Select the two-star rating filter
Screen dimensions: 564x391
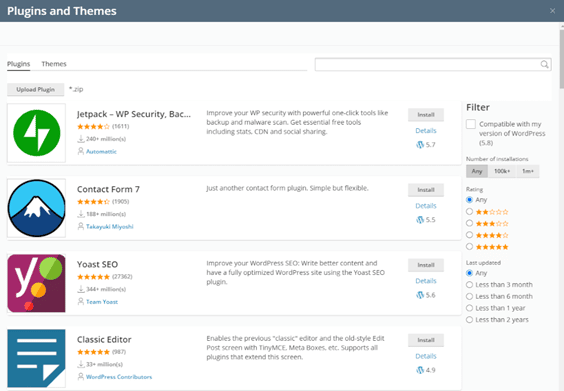(469, 212)
